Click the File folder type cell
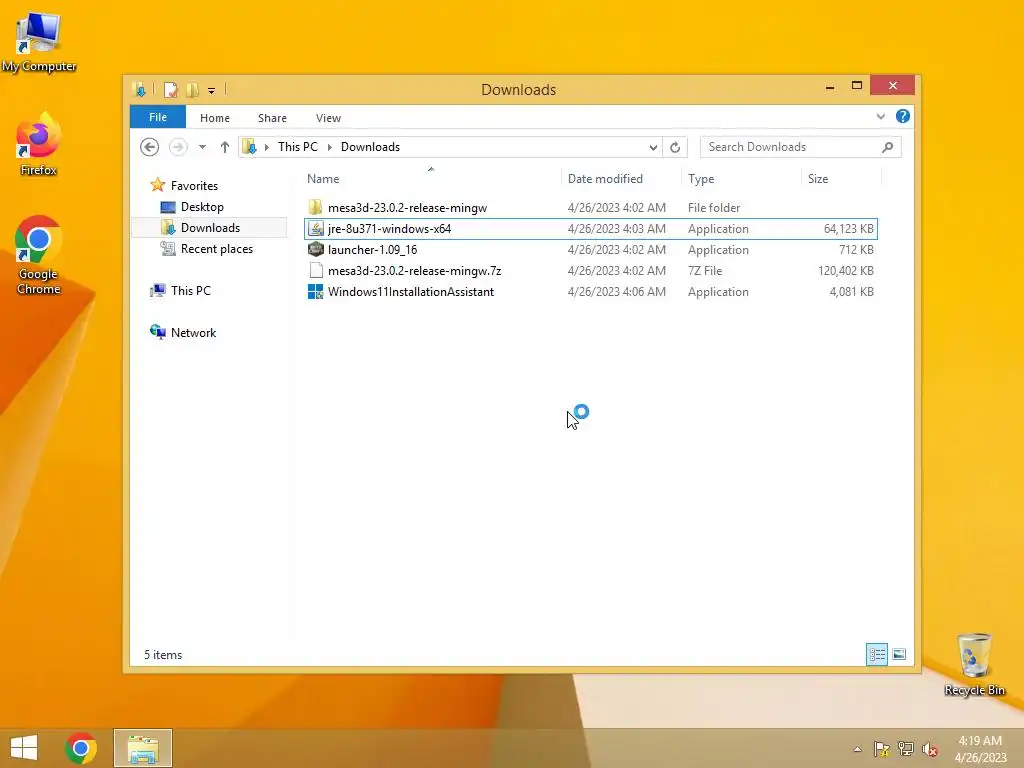 click(x=714, y=208)
